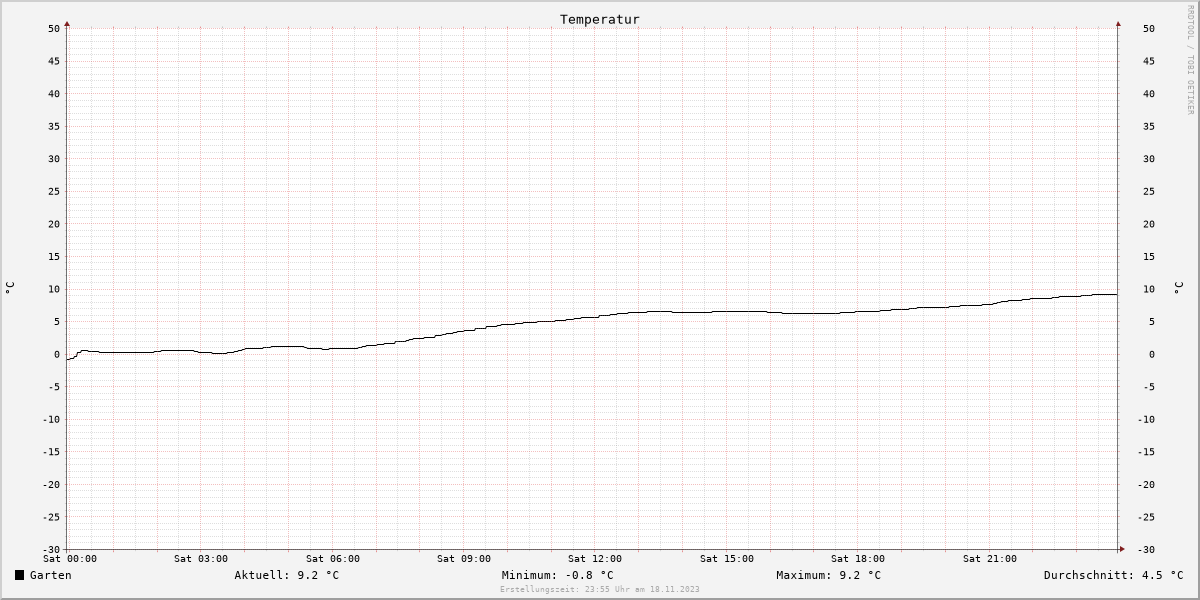1200x600 pixels.
Task: Click the "Sat 18:00" time axis label
Action: tap(858, 559)
